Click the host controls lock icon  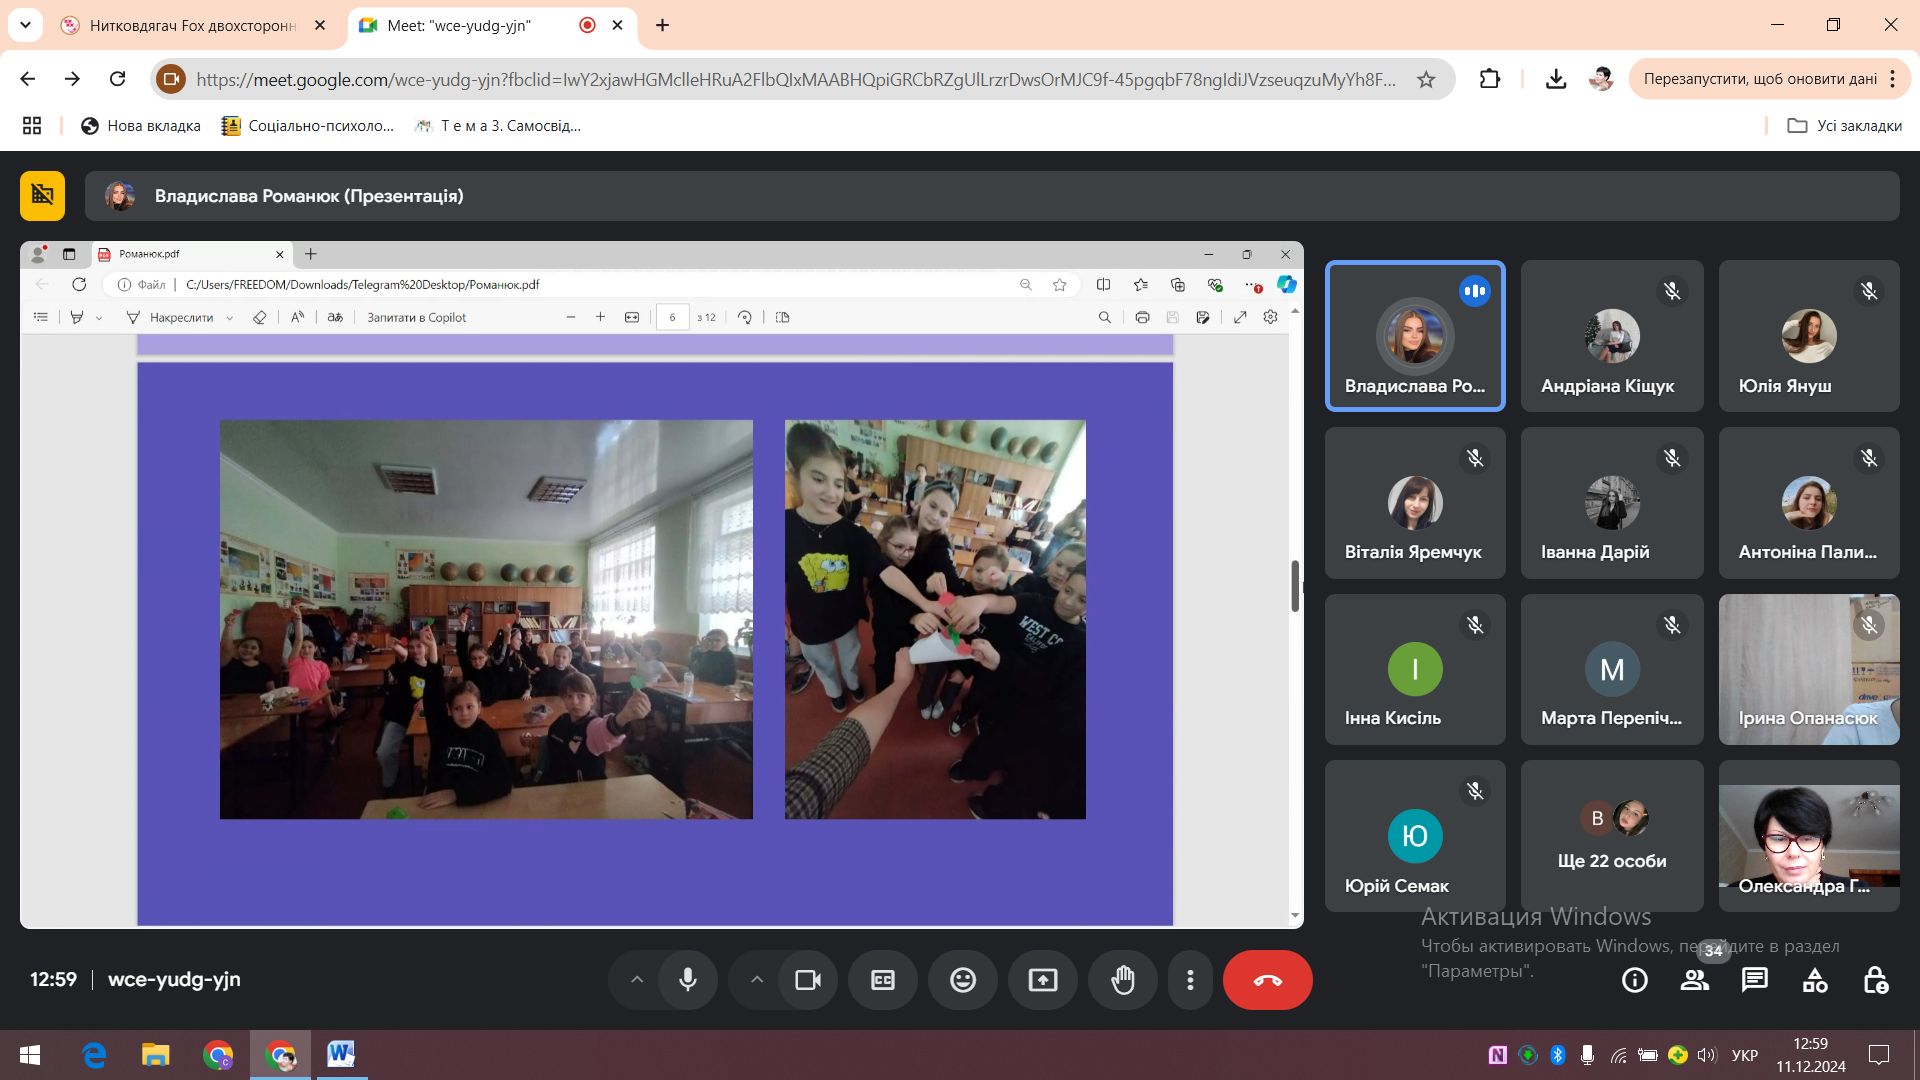coord(1876,980)
